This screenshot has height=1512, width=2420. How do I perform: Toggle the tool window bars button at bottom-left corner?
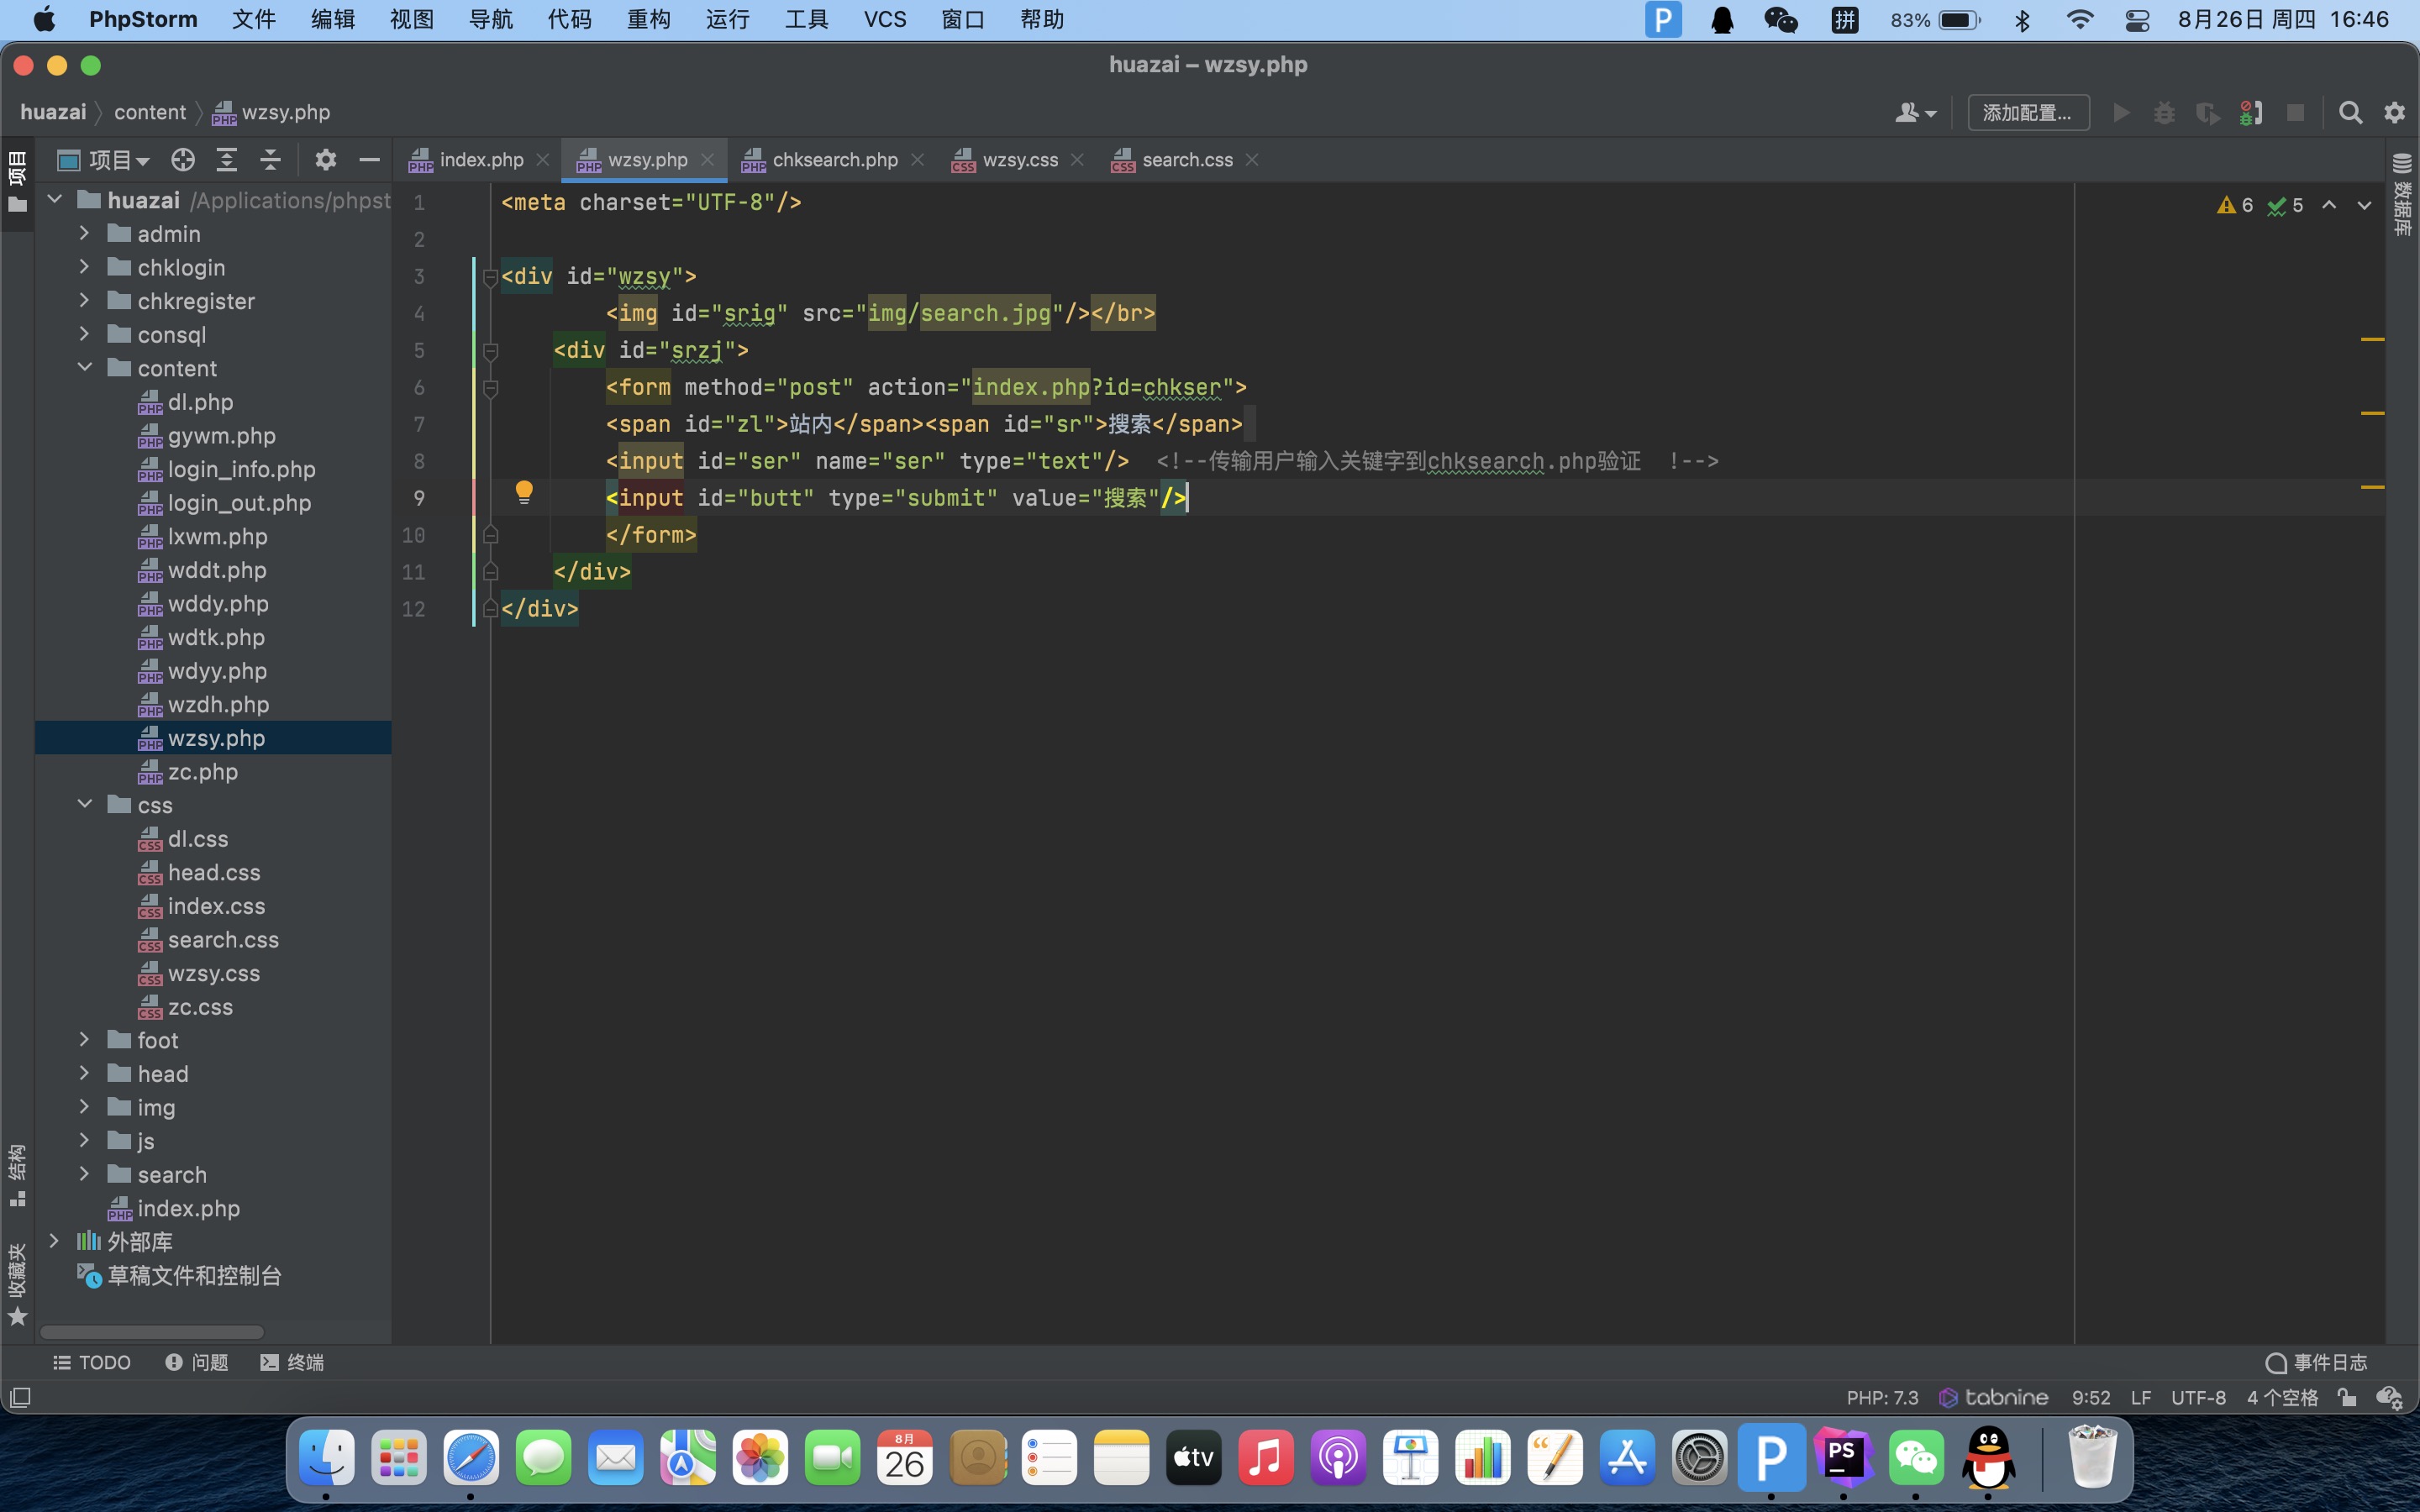(20, 1397)
